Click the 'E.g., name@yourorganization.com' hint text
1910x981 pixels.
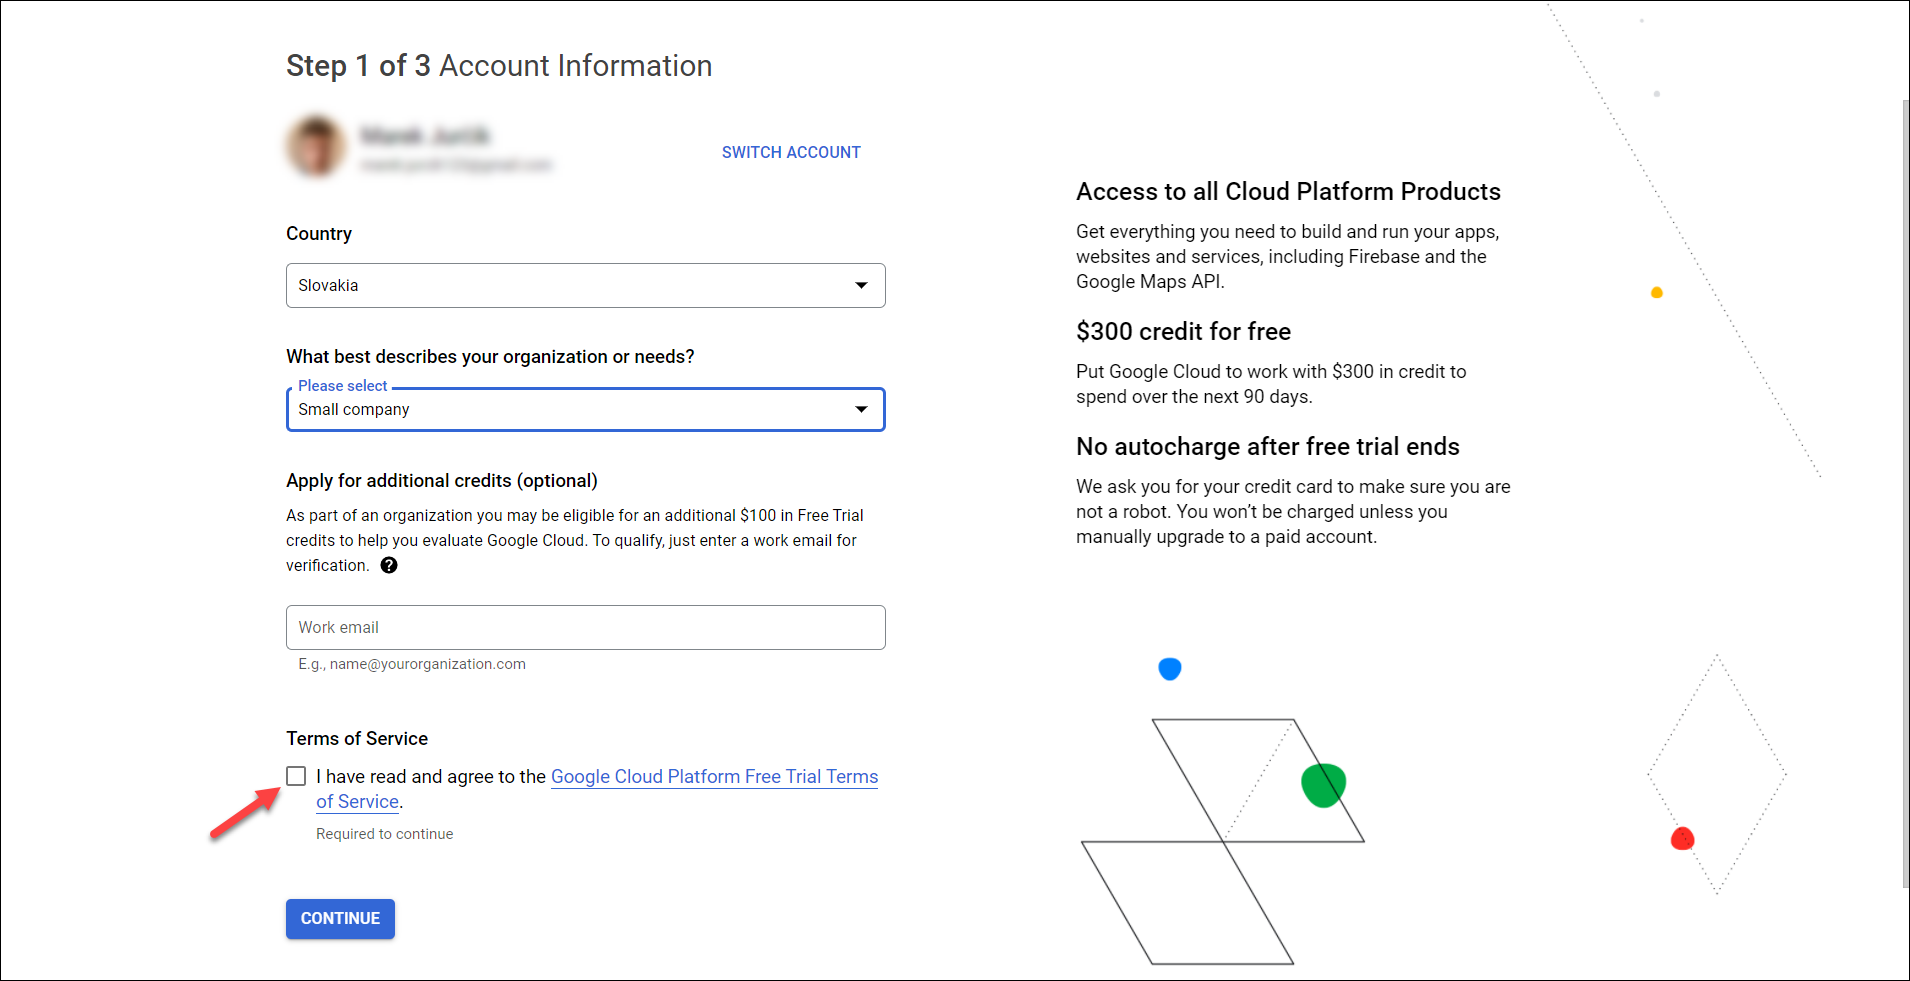click(412, 664)
